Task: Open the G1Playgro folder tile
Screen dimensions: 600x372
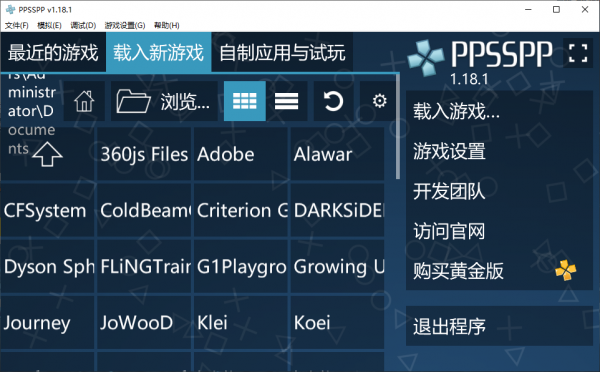Action: coord(241,266)
